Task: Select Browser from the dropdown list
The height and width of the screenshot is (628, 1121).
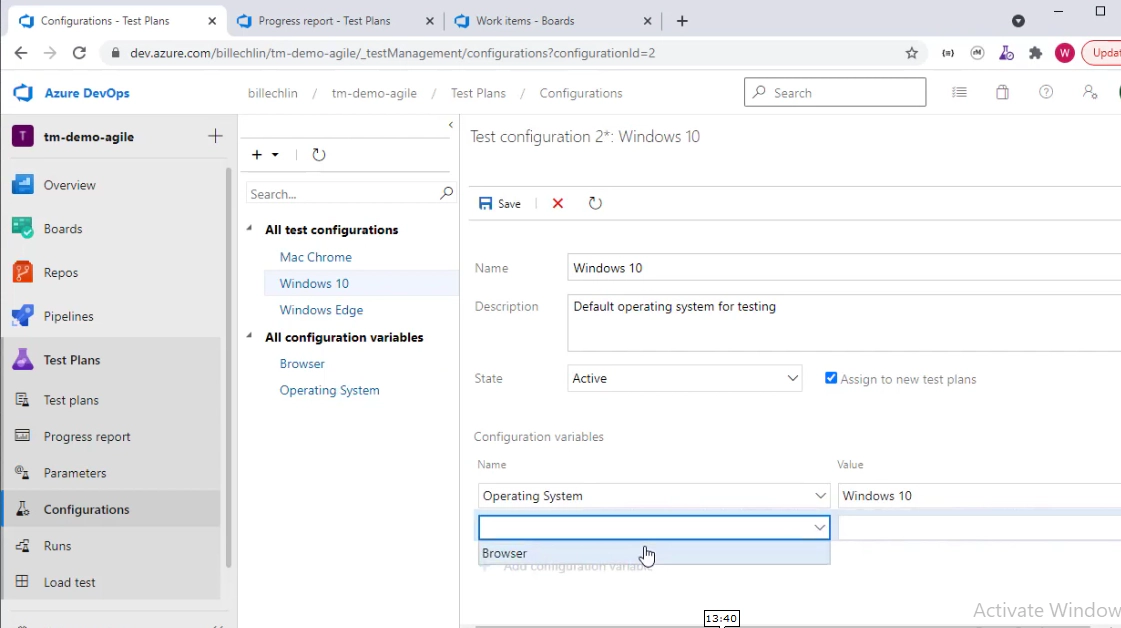Action: [x=505, y=553]
